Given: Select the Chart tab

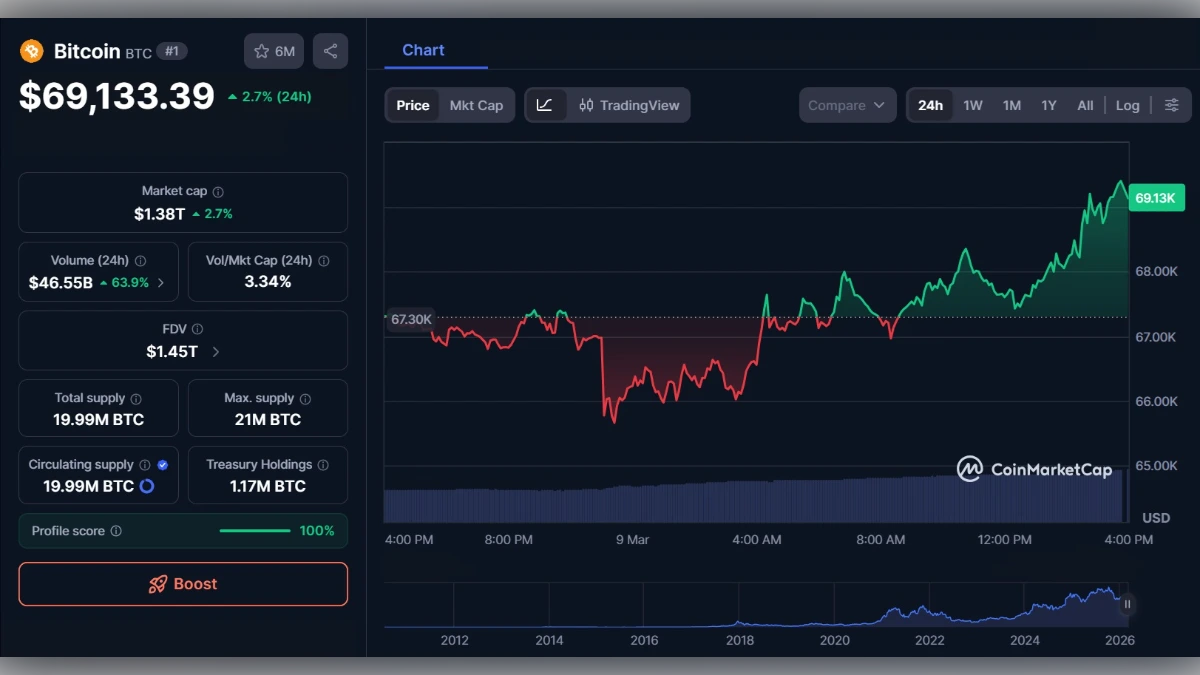Looking at the screenshot, I should [422, 50].
